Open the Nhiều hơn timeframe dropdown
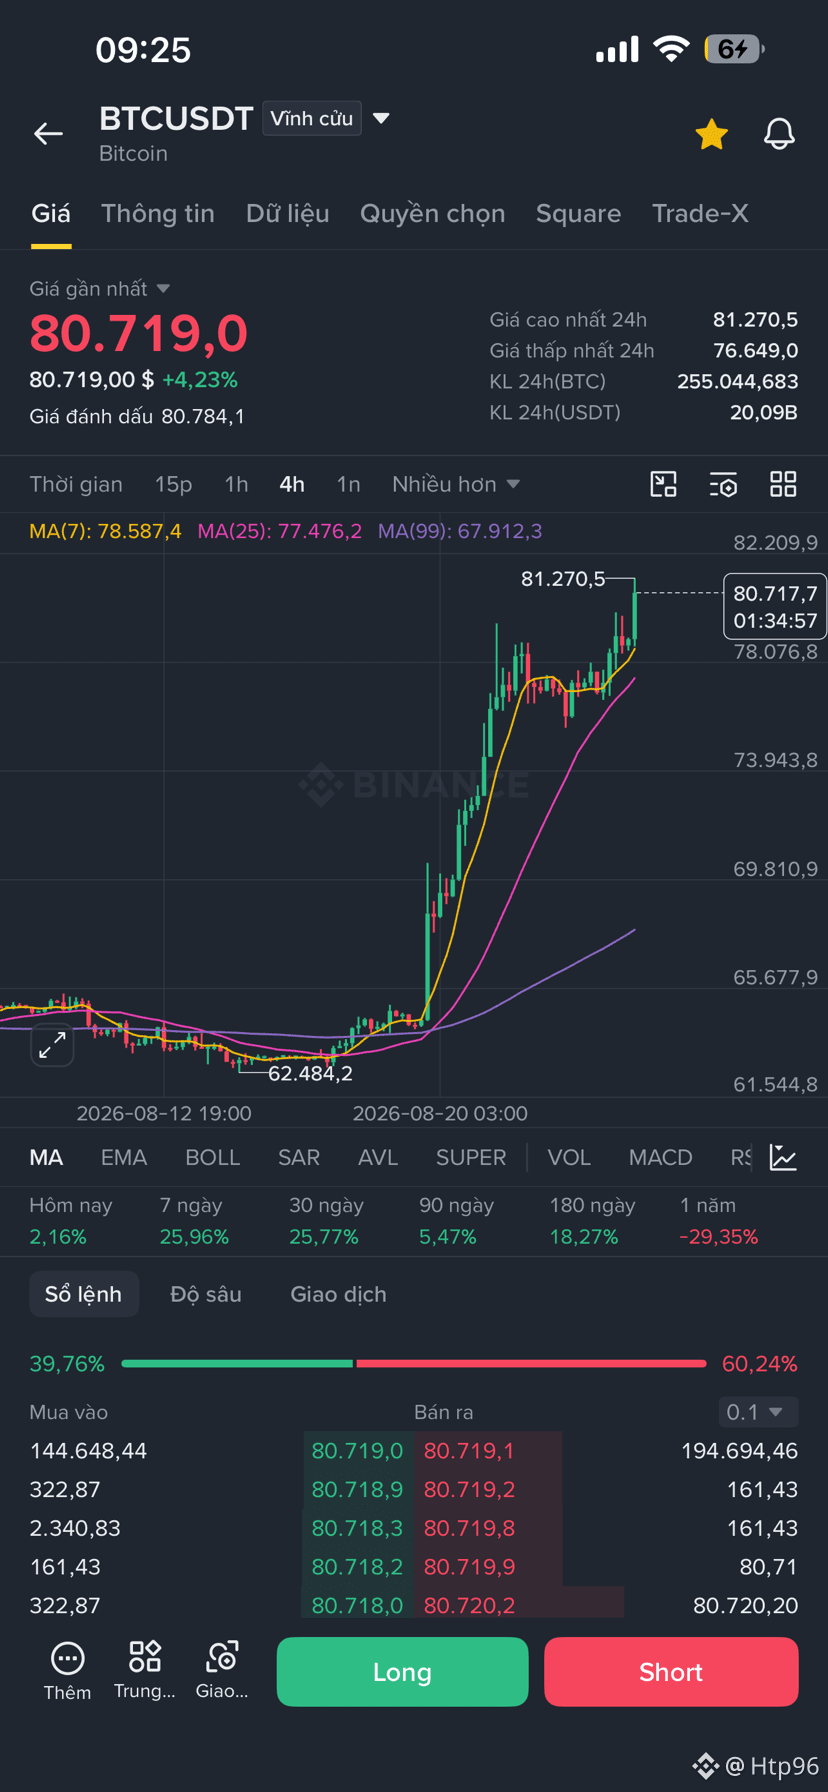 point(456,484)
